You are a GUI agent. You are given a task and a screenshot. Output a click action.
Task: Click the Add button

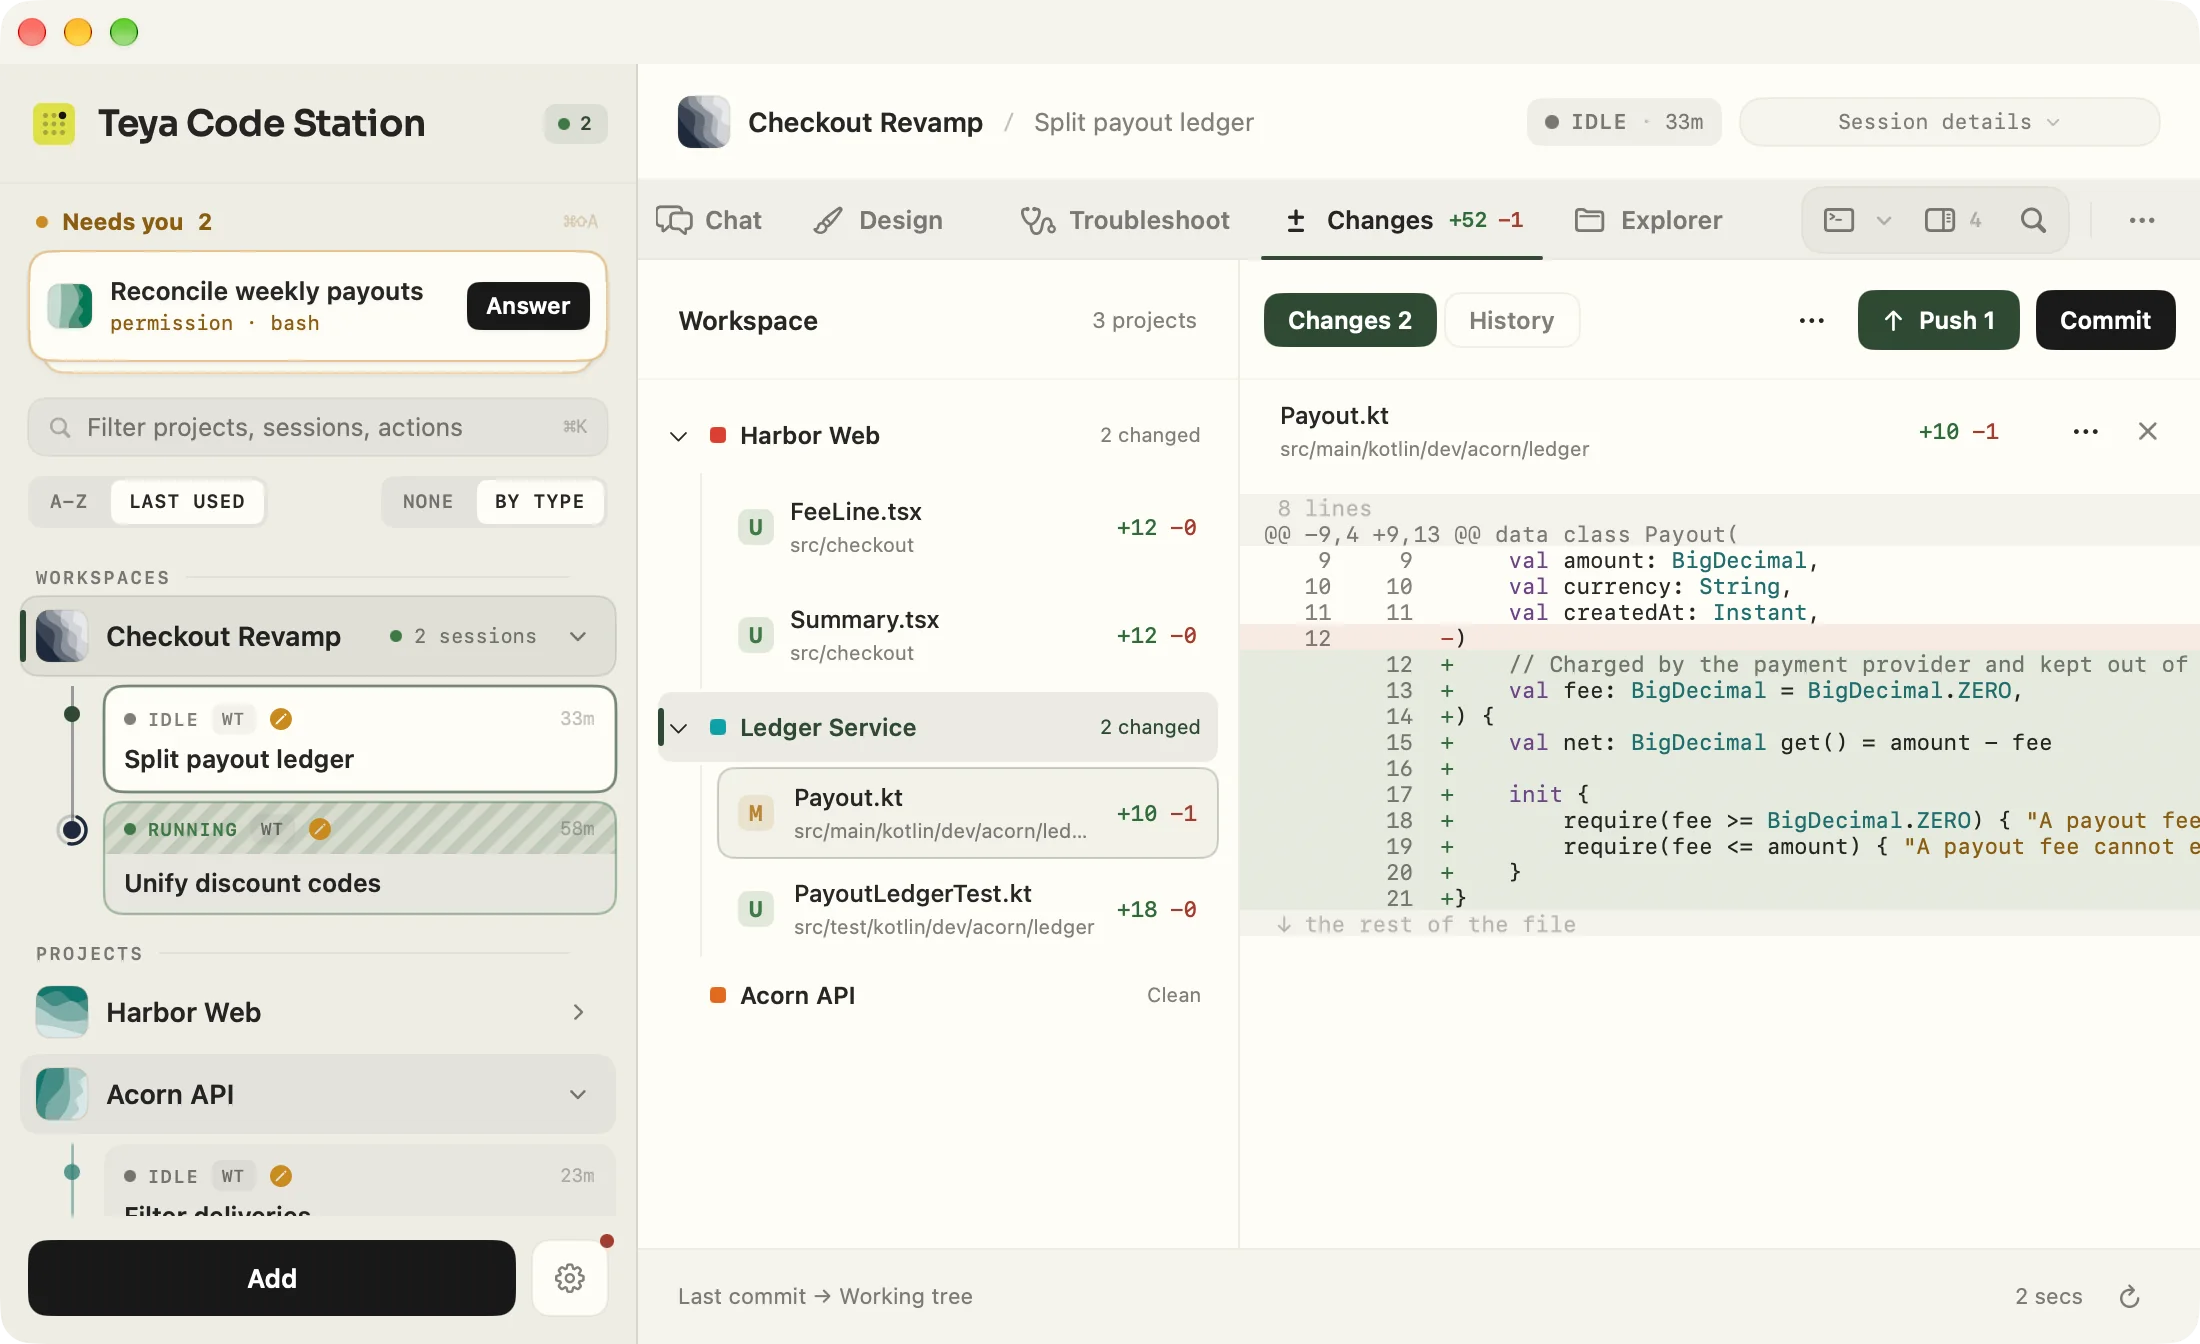pyautogui.click(x=272, y=1278)
